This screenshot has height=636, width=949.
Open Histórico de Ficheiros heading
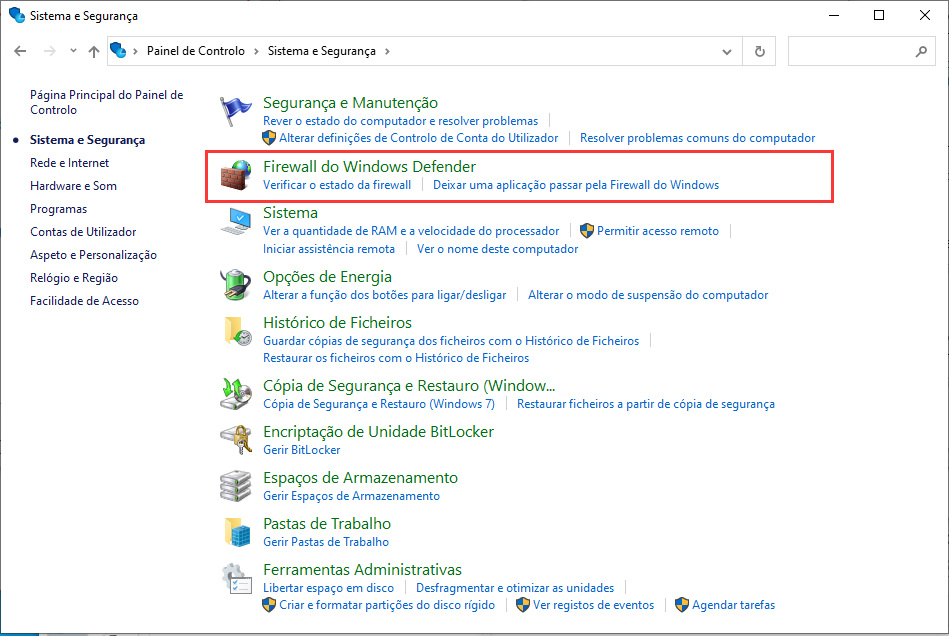click(337, 323)
